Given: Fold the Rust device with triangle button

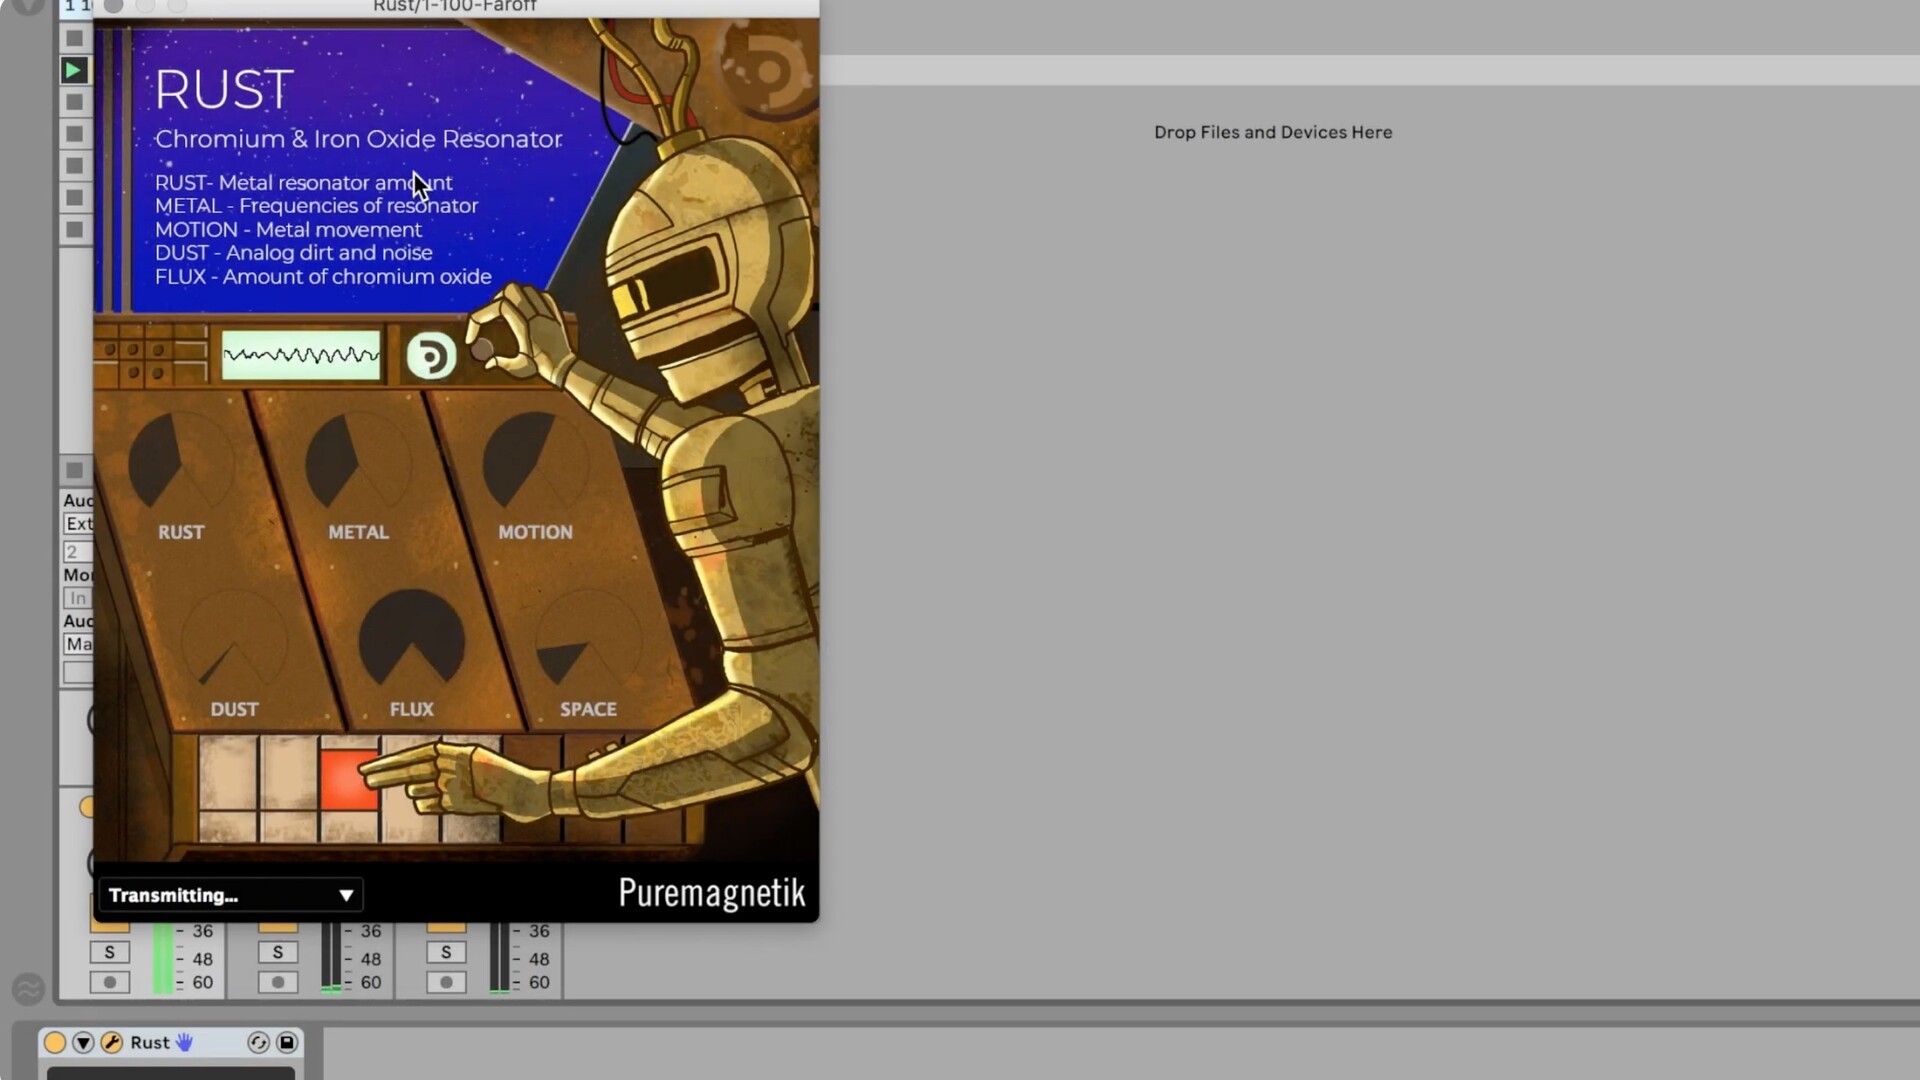Looking at the screenshot, I should (x=83, y=1042).
